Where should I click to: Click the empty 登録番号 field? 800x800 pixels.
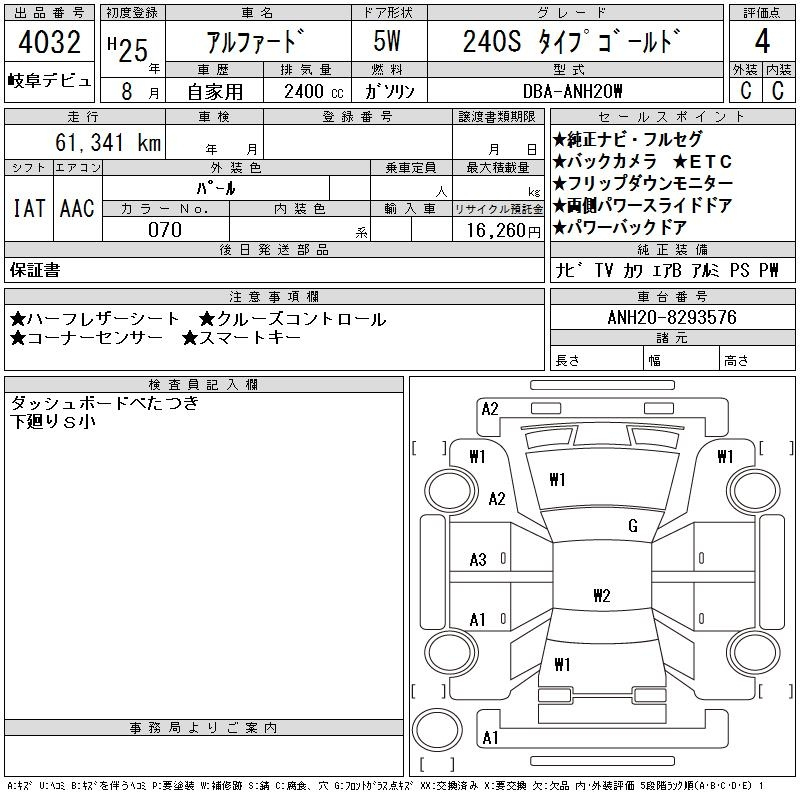tap(358, 142)
